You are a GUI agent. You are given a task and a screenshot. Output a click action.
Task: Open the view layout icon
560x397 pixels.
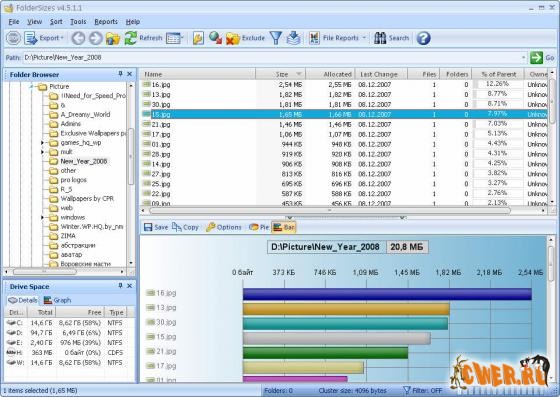[x=173, y=38]
